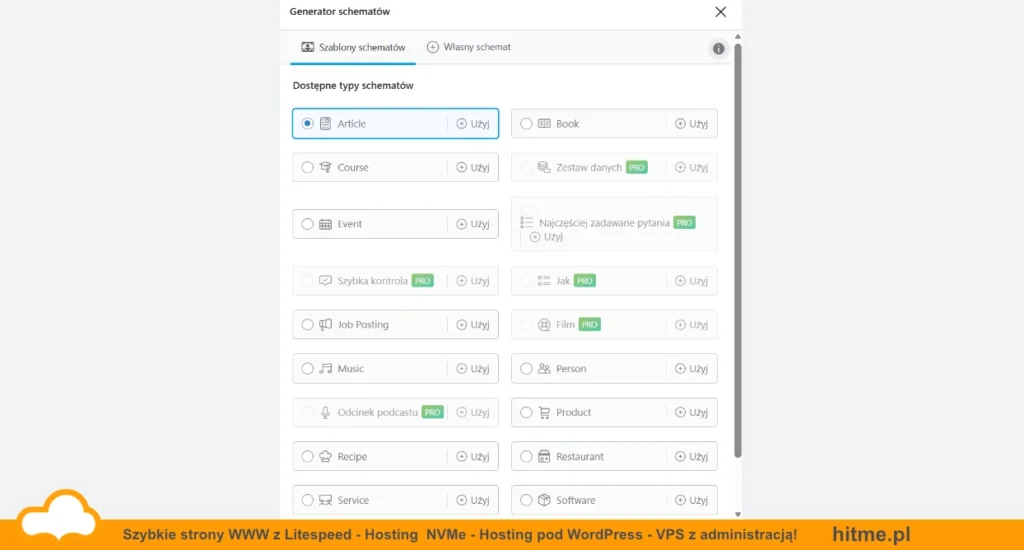
Task: Click the Software box icon
Action: click(x=544, y=500)
